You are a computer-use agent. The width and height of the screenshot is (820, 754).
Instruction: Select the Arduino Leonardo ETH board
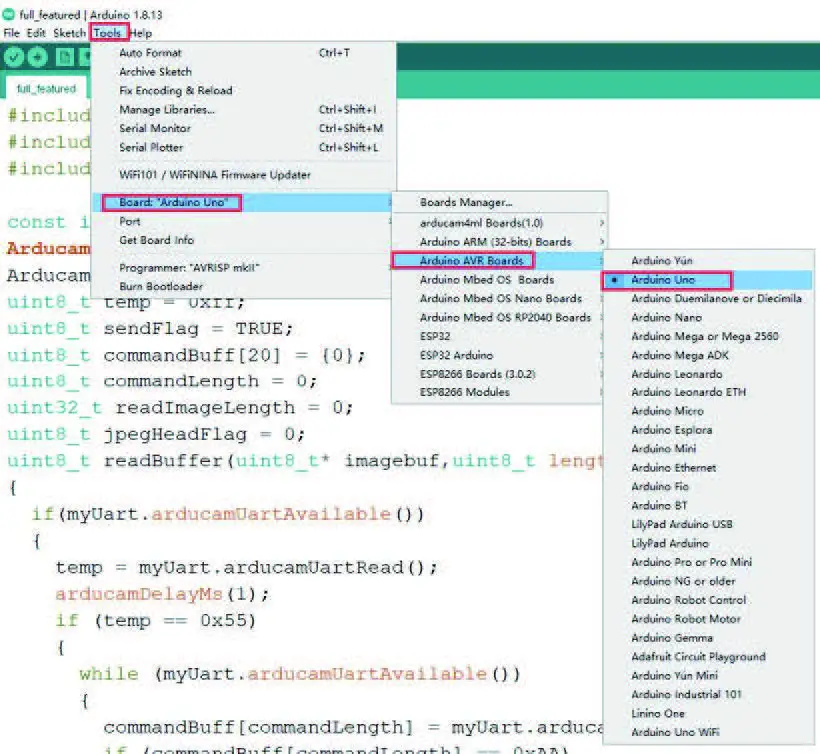pyautogui.click(x=708, y=392)
